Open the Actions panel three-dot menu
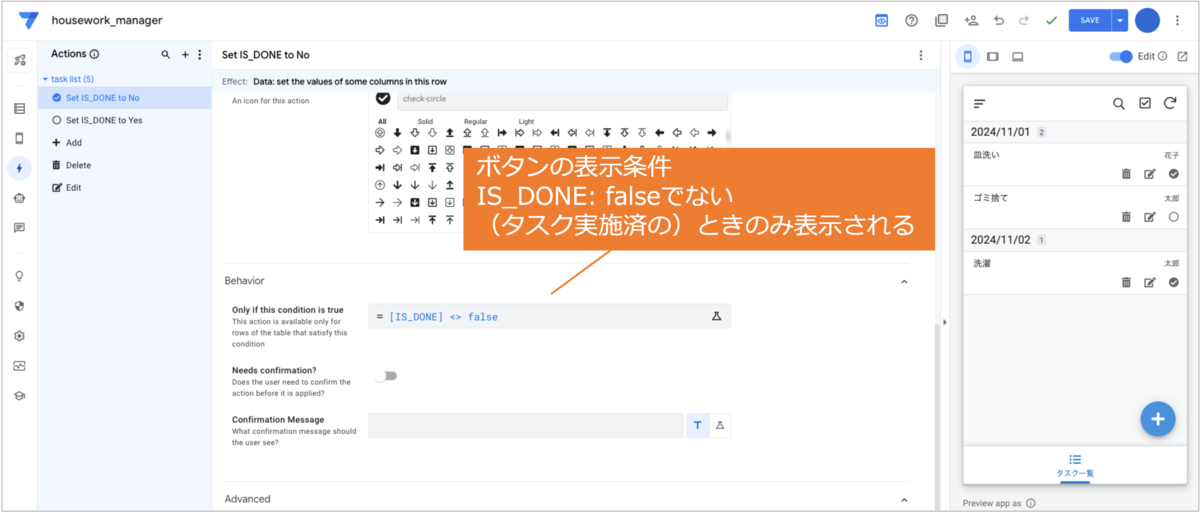The width and height of the screenshot is (1200, 512). (200, 55)
